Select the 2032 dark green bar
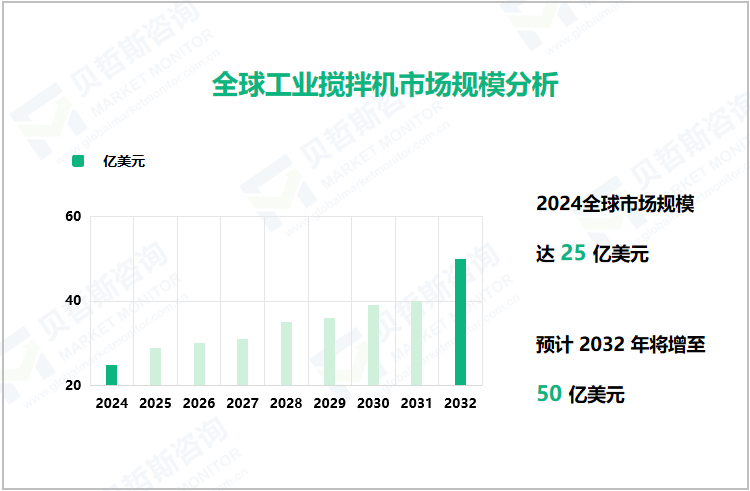The height and width of the screenshot is (491, 750). tap(460, 322)
